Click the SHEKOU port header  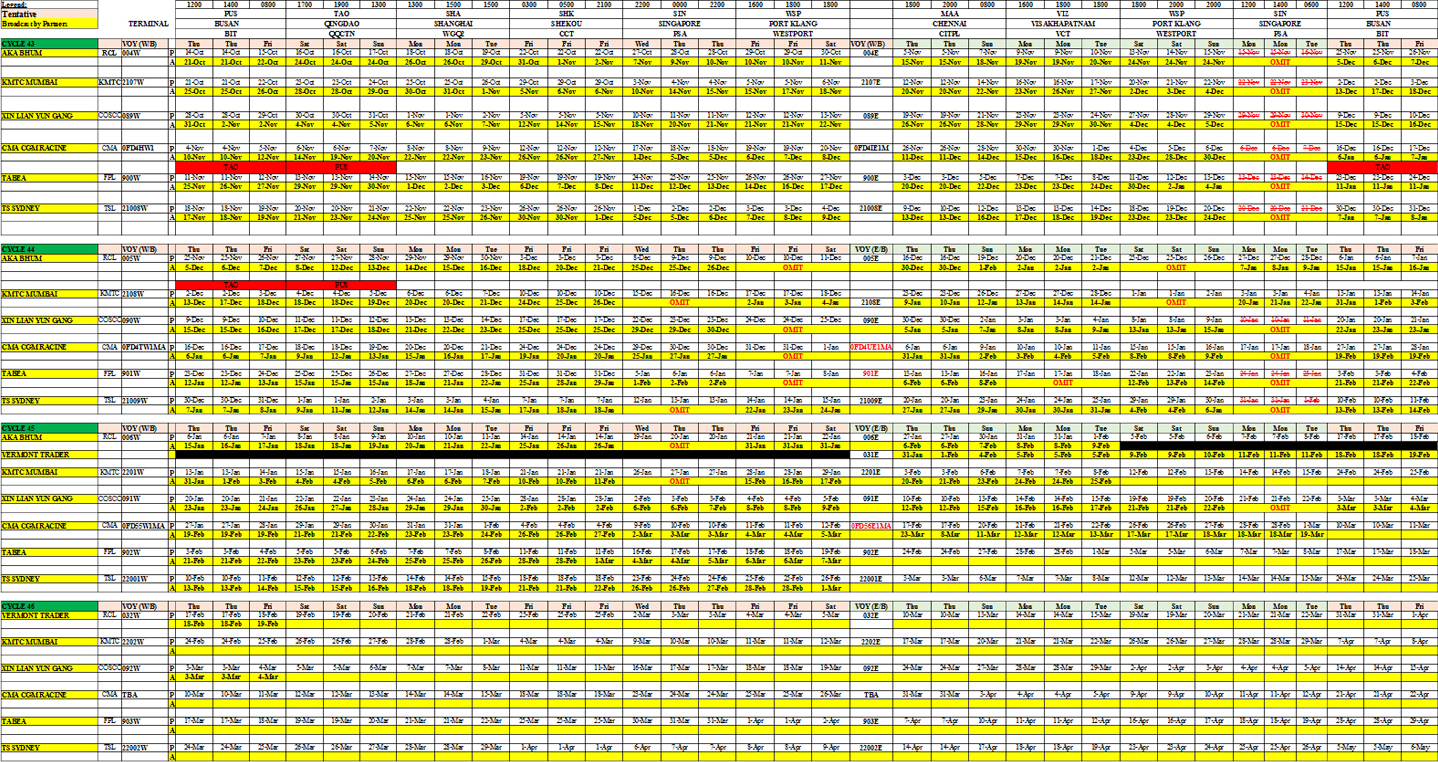(x=566, y=23)
